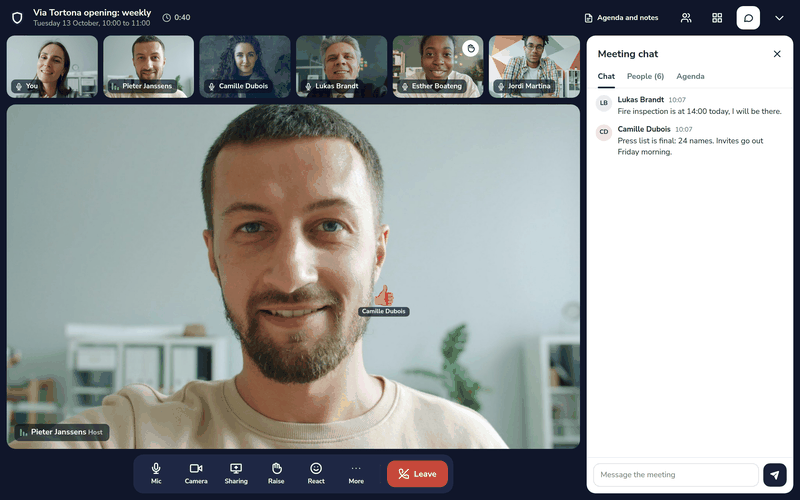Select Pieter Janssens' thumbnail
800x500 pixels.
(148, 66)
